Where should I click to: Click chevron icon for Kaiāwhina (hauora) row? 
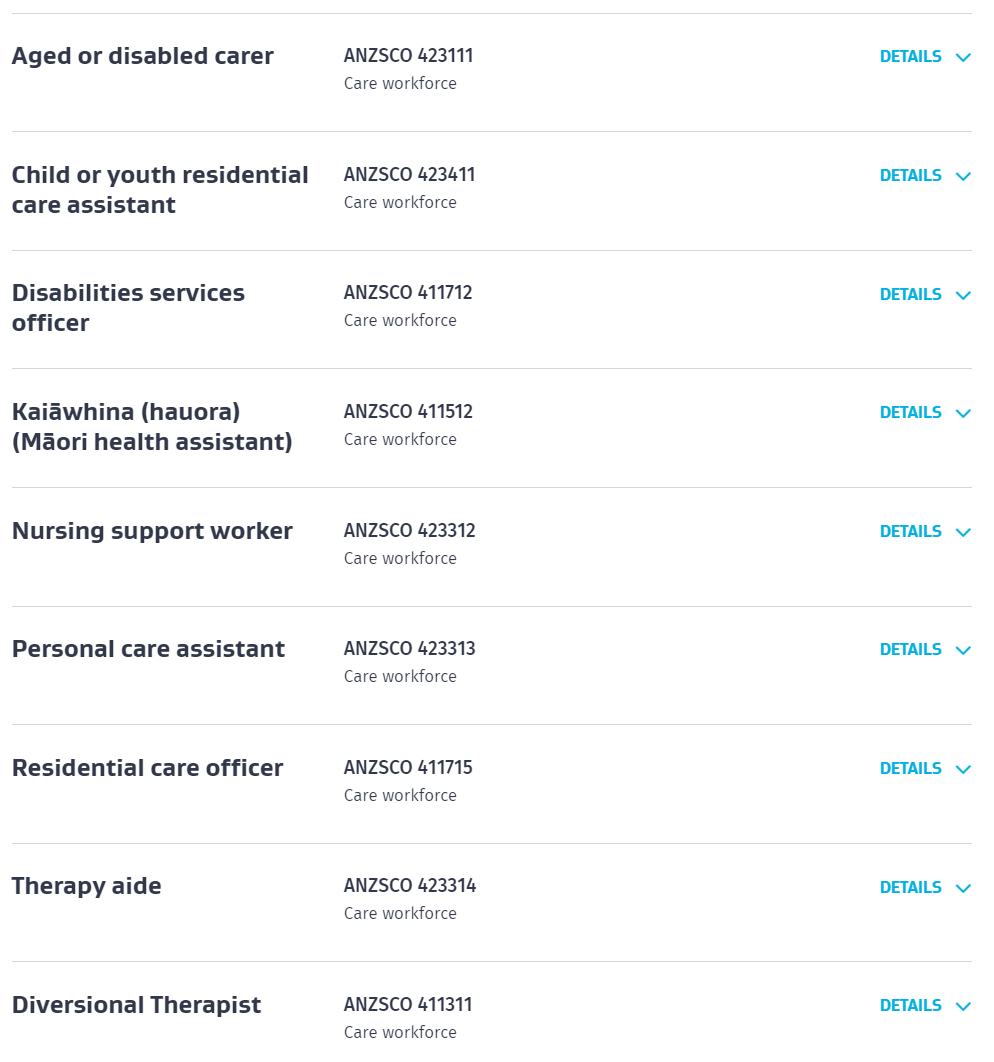[x=963, y=414]
